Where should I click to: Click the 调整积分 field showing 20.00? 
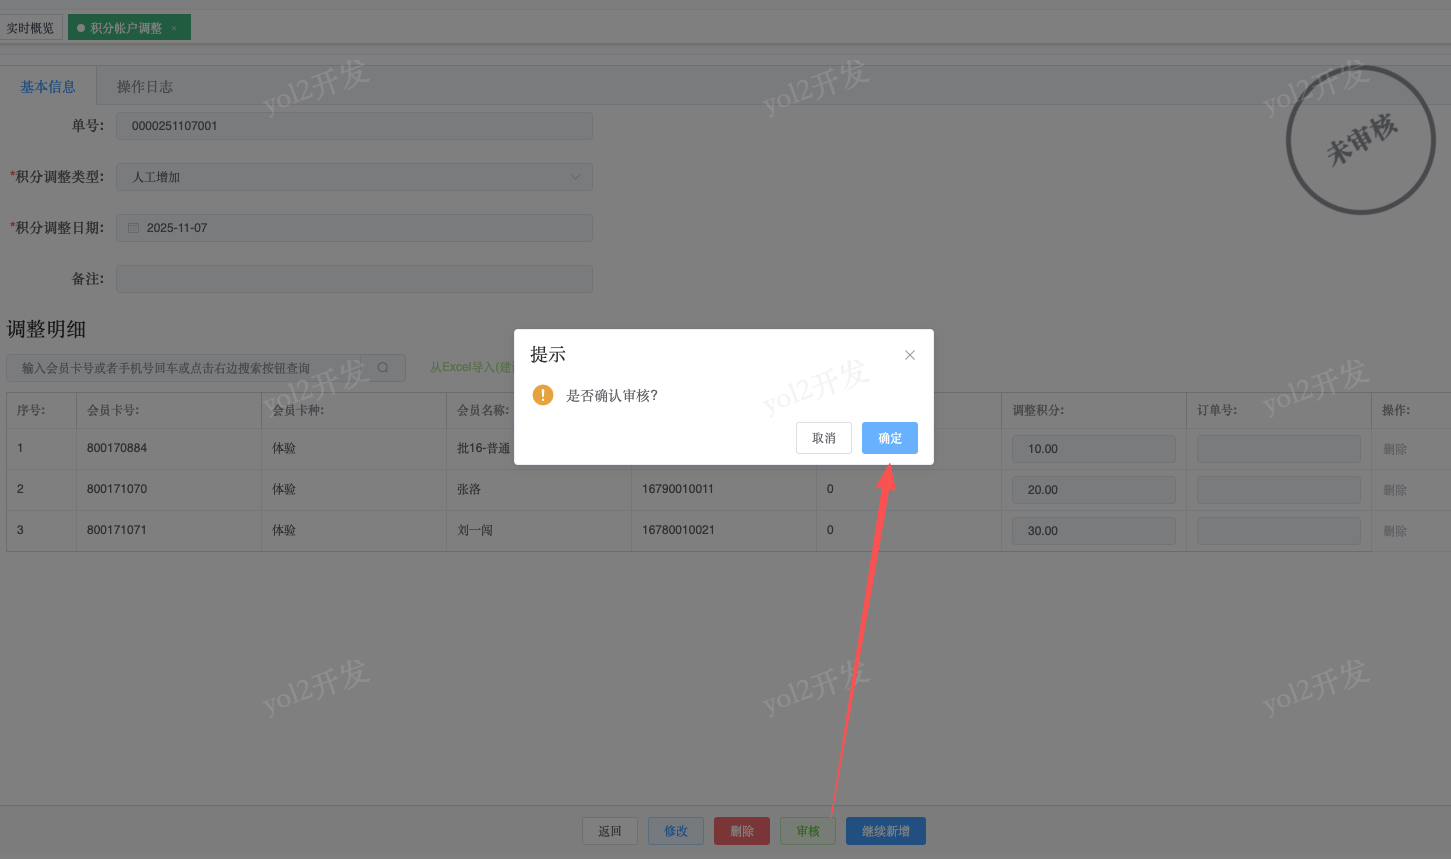1094,490
